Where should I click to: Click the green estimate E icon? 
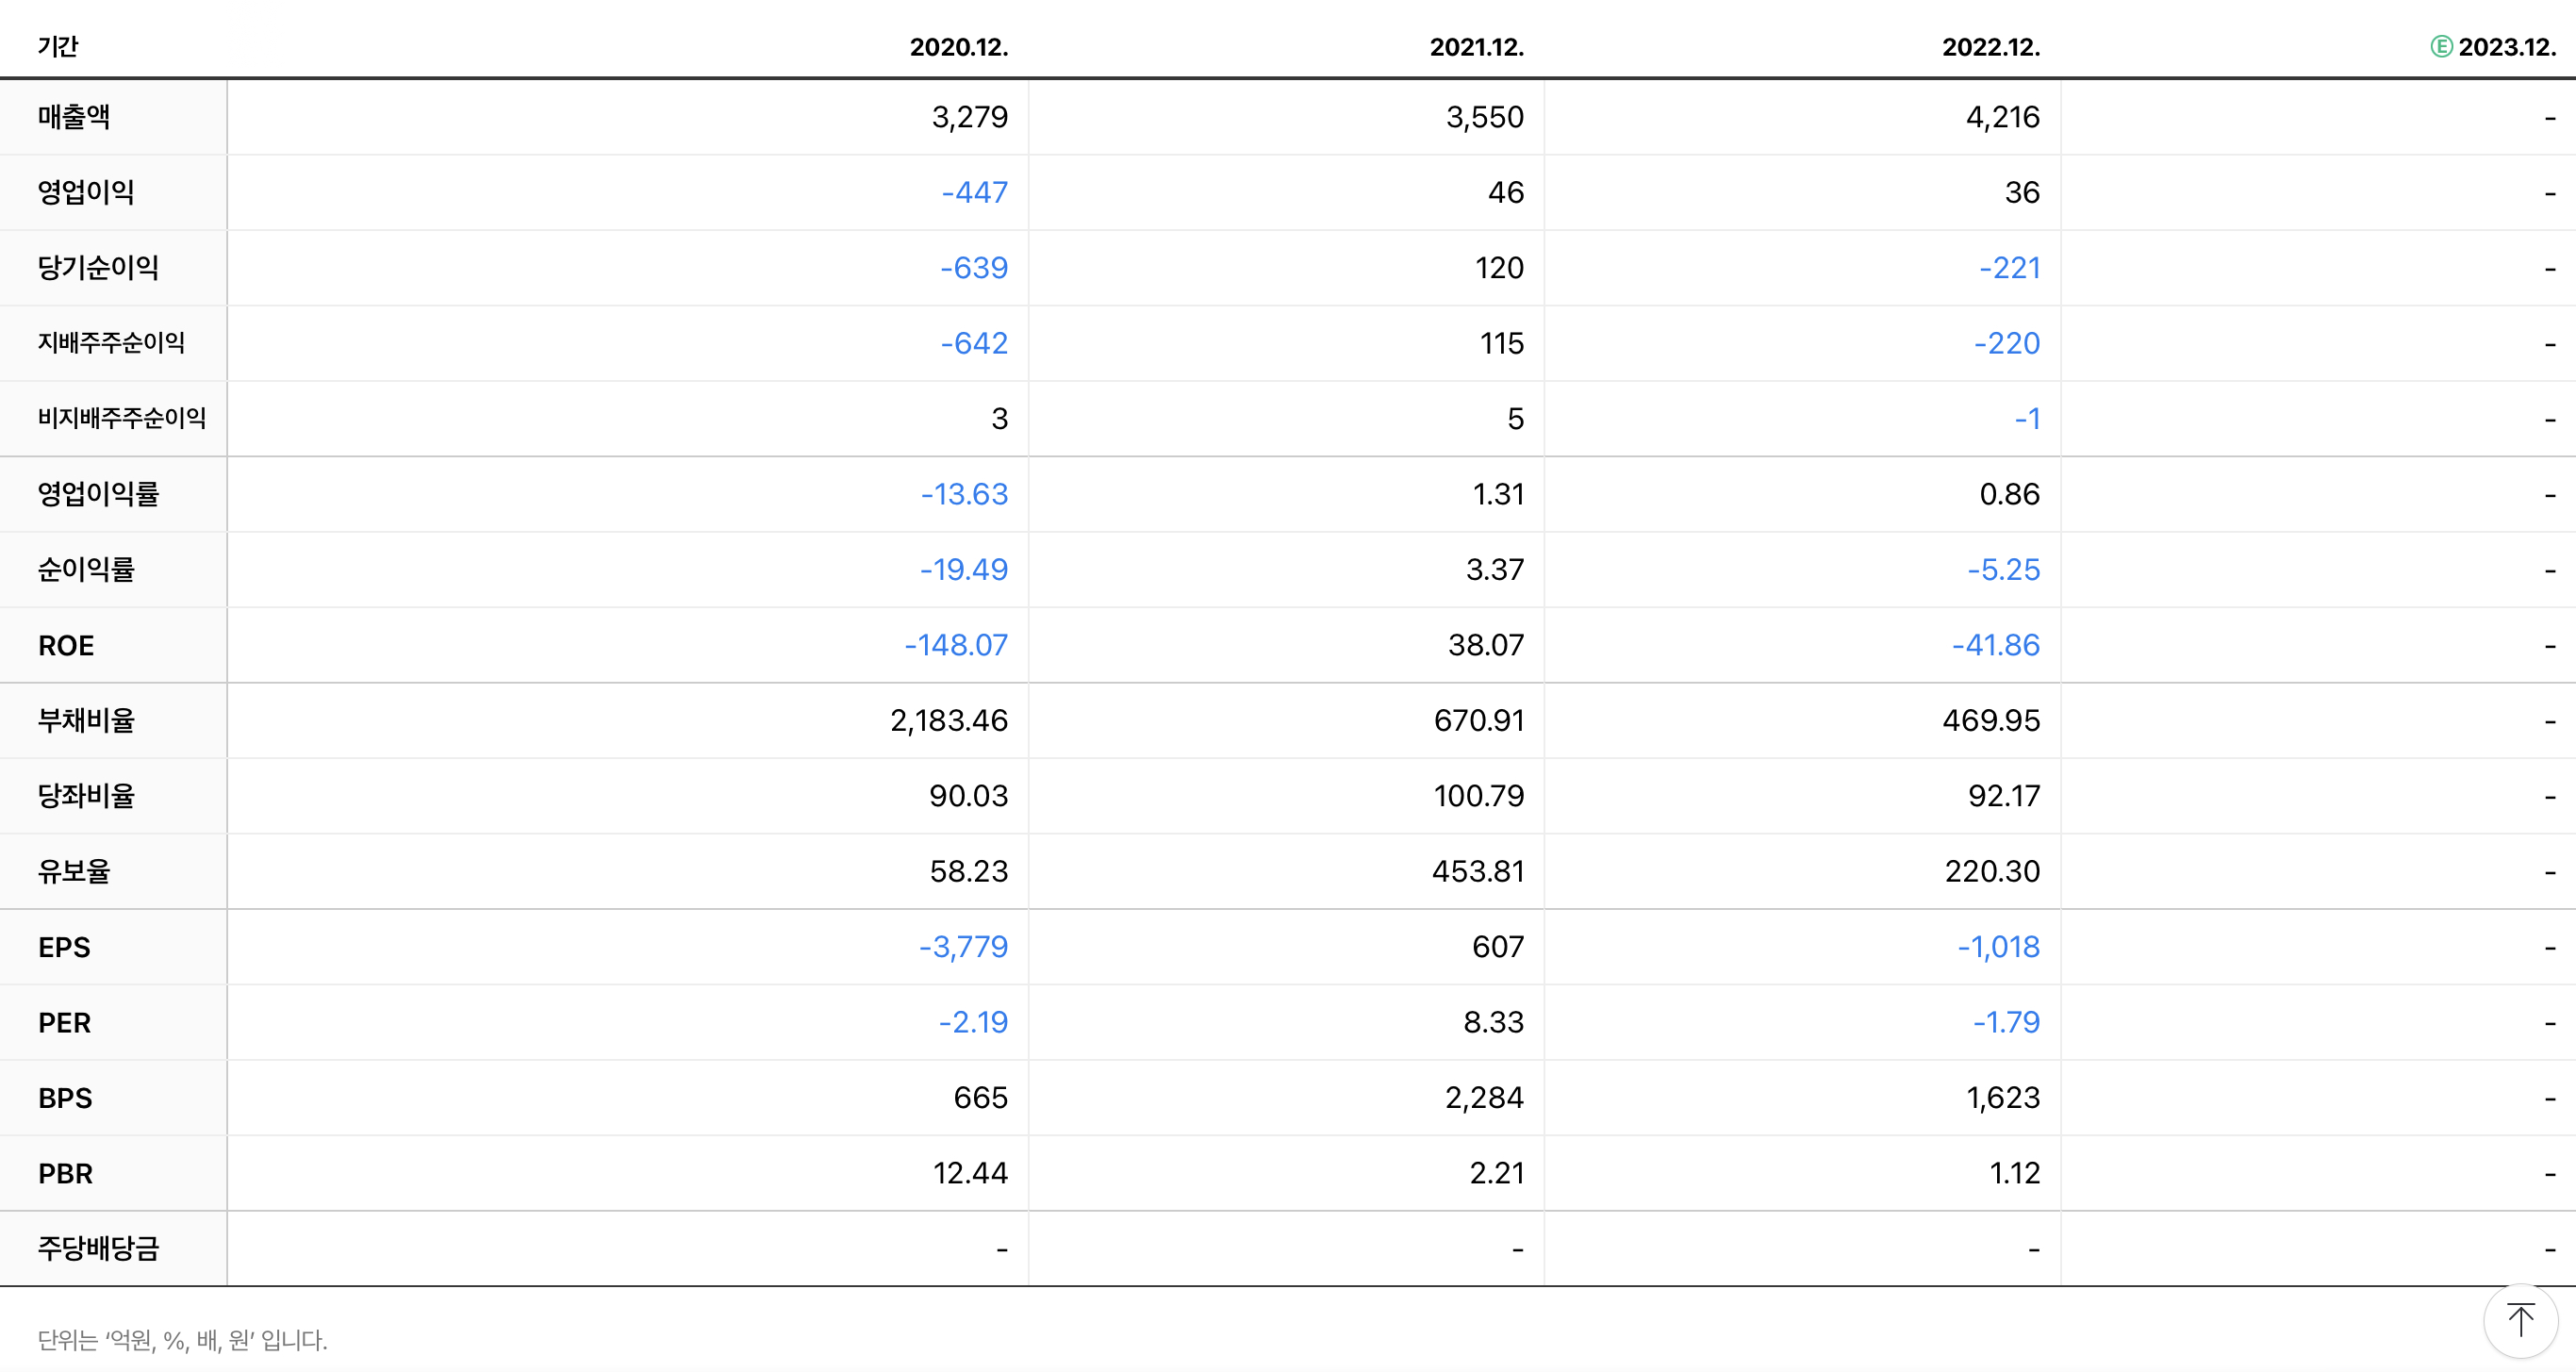click(2441, 46)
